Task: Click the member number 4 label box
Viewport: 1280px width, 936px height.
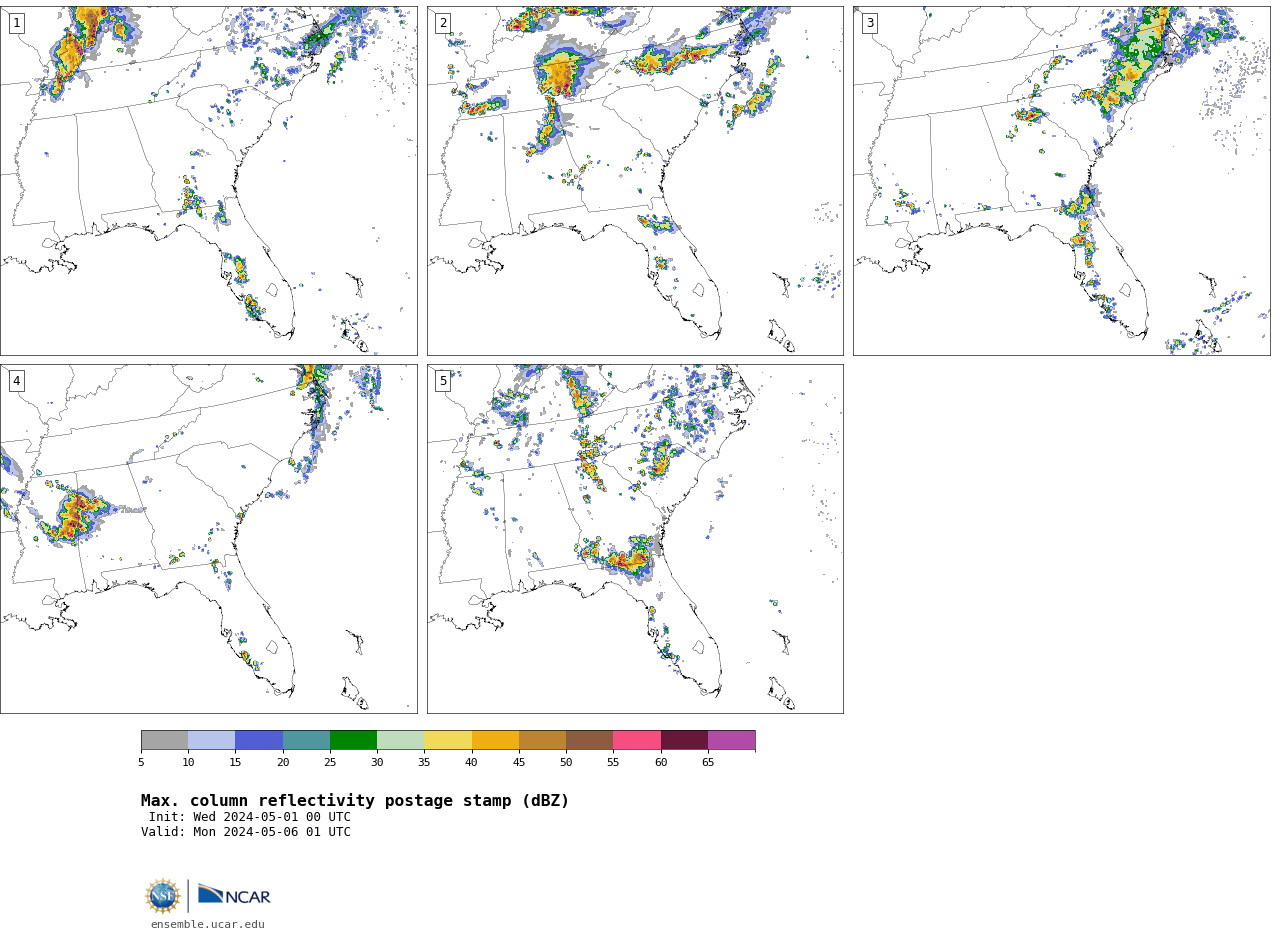Action: click(16, 381)
